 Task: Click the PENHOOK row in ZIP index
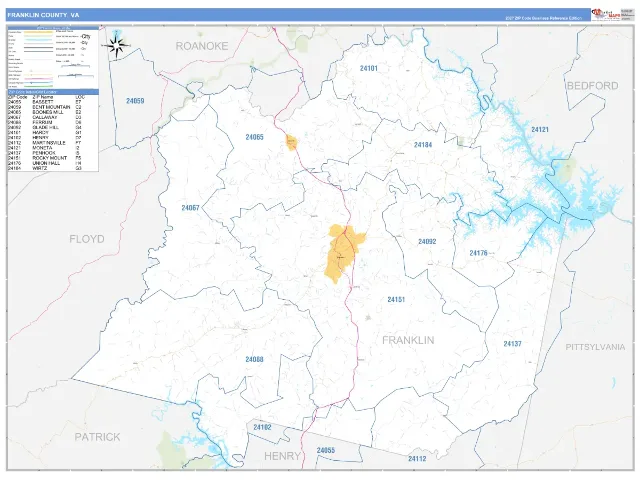click(45, 153)
